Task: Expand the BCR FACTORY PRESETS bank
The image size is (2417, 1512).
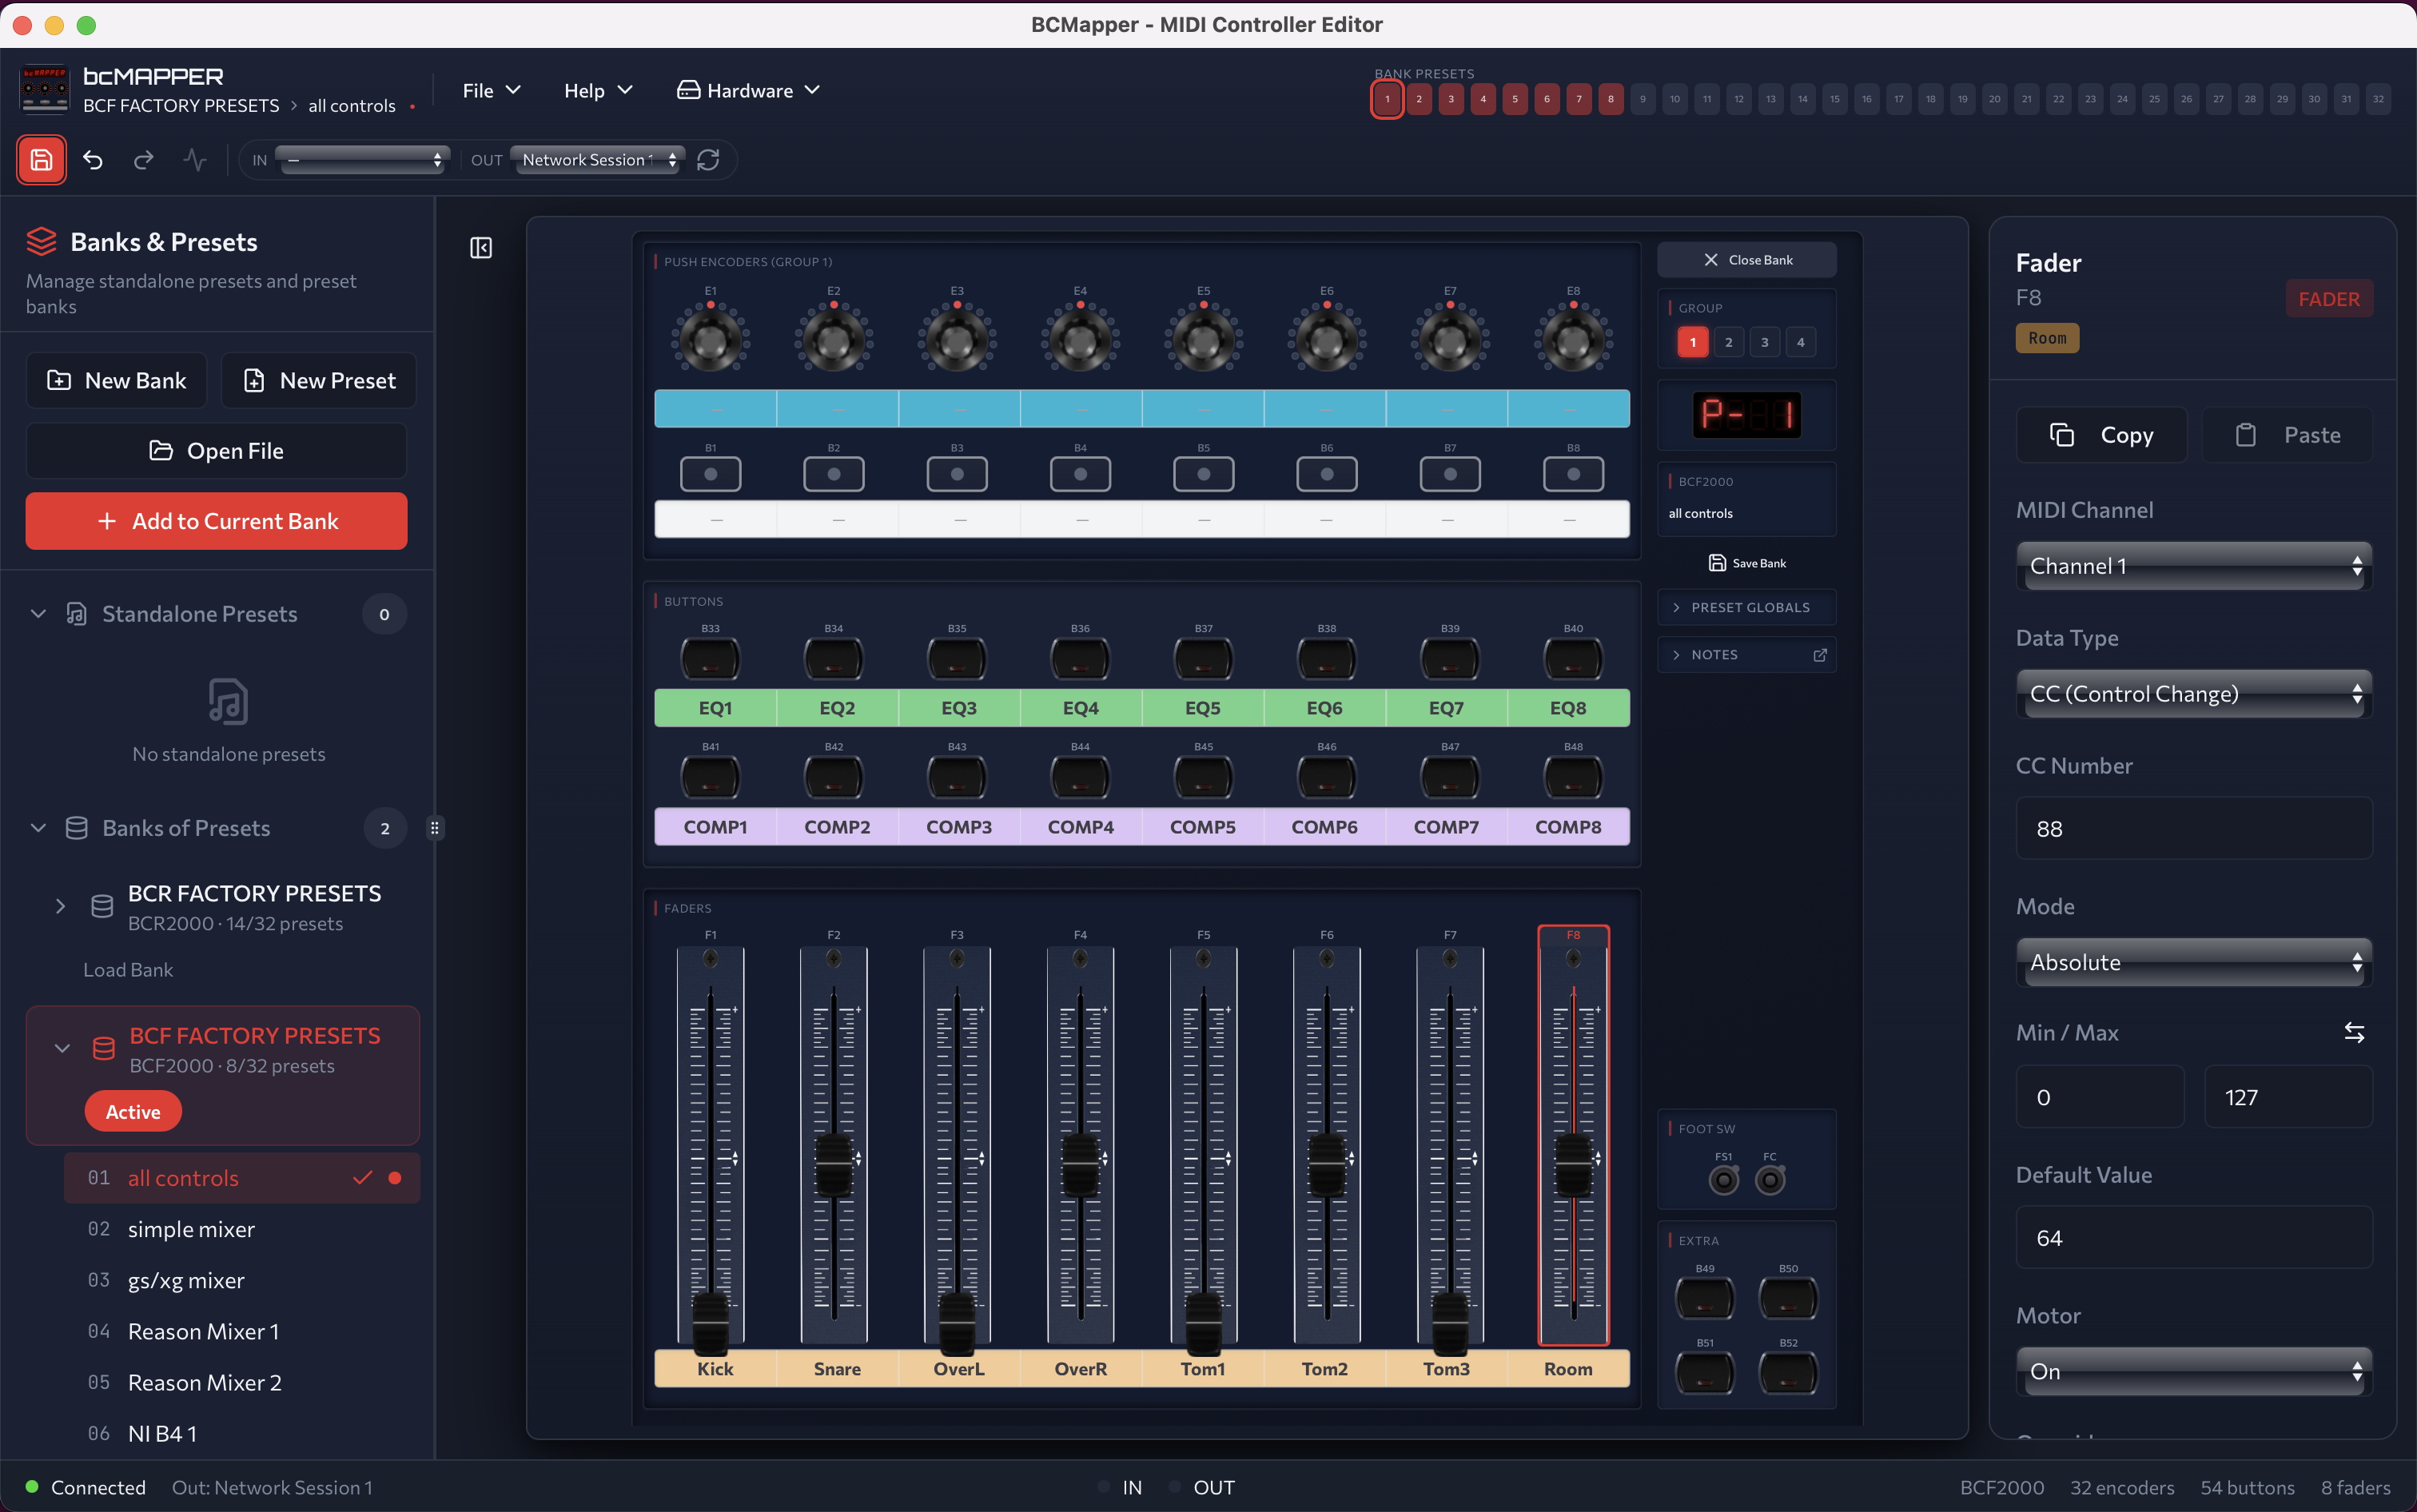Action: tap(60, 906)
